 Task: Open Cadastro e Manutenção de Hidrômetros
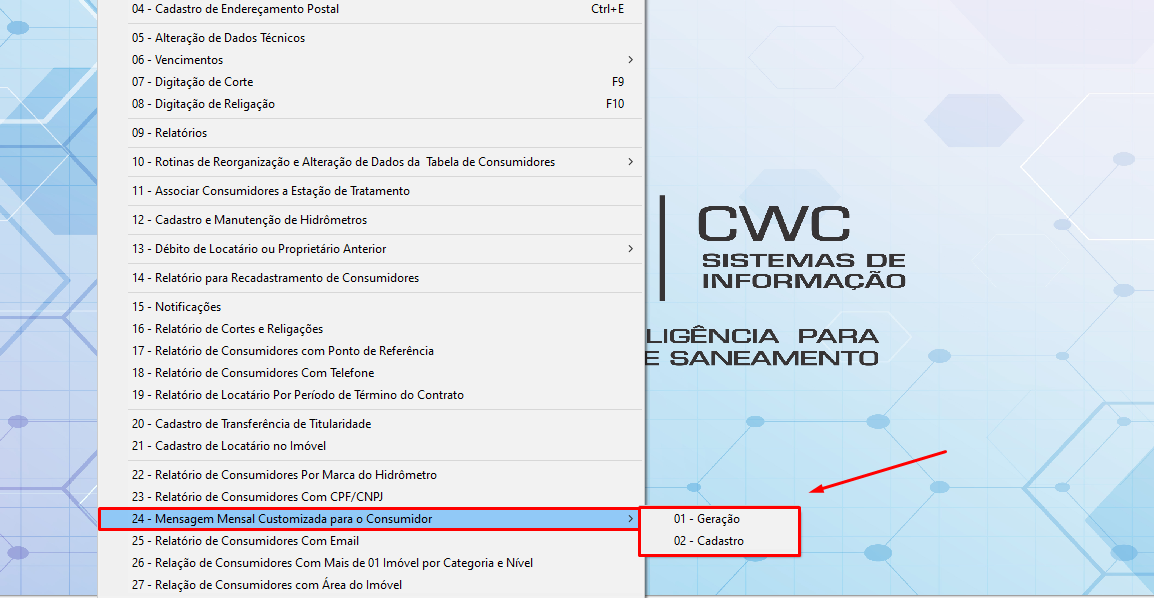click(249, 220)
